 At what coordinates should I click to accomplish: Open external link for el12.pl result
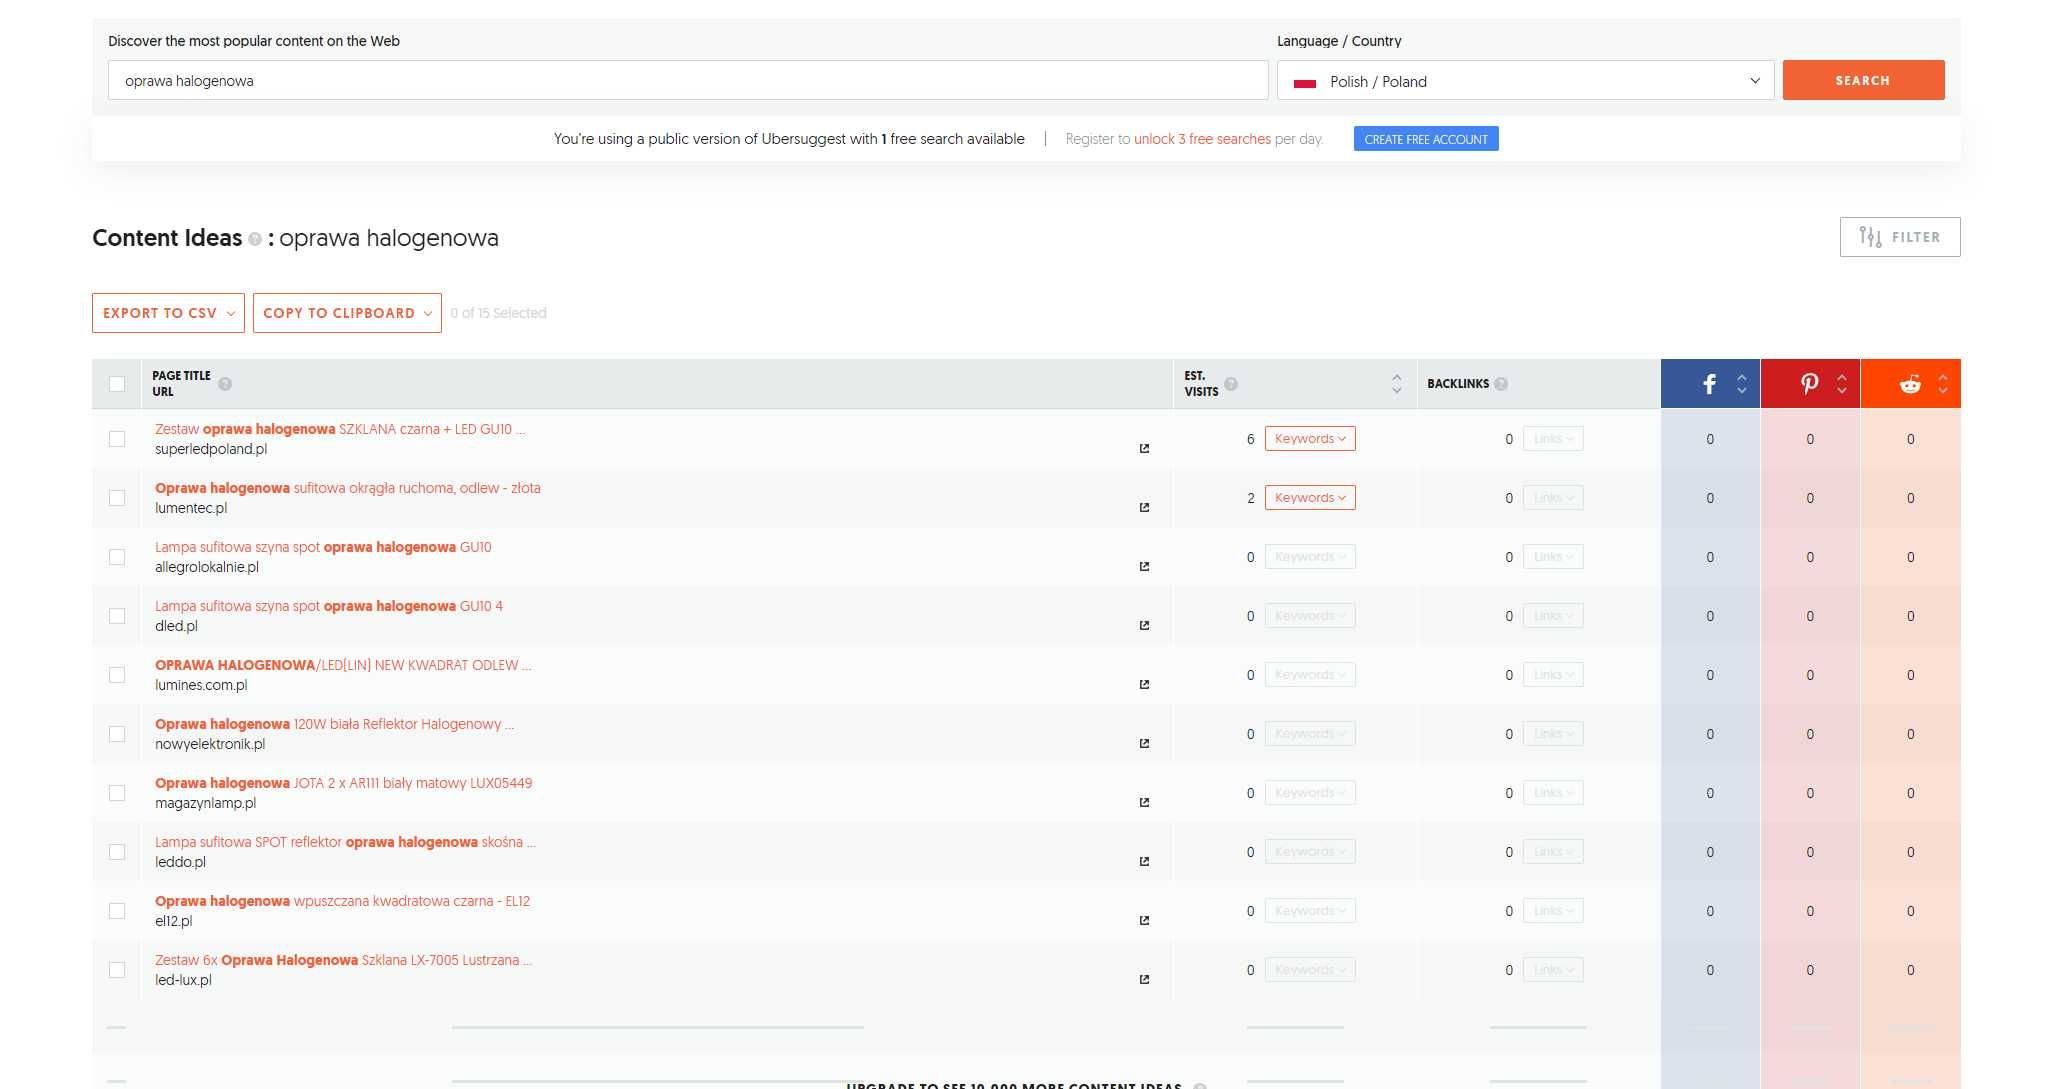(1144, 921)
